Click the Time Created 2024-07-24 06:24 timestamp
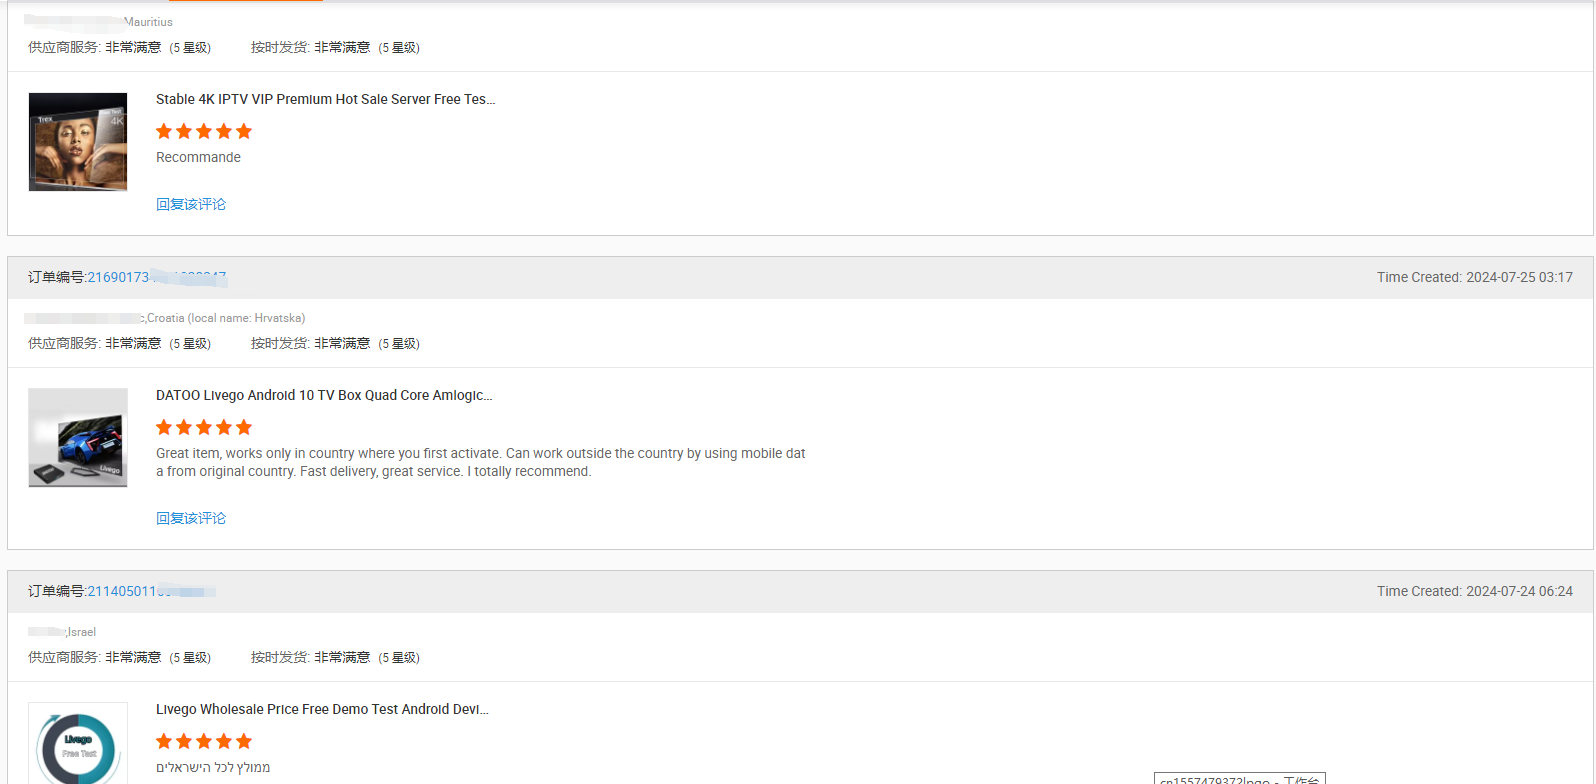This screenshot has width=1596, height=784. coord(1474,591)
